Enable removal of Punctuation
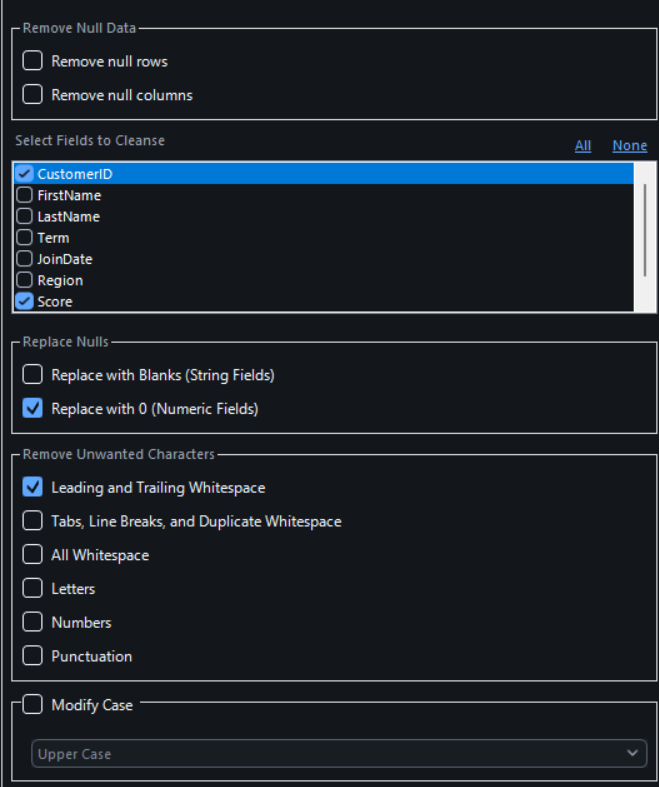Screen dimensions: 659x787 click(x=33, y=656)
